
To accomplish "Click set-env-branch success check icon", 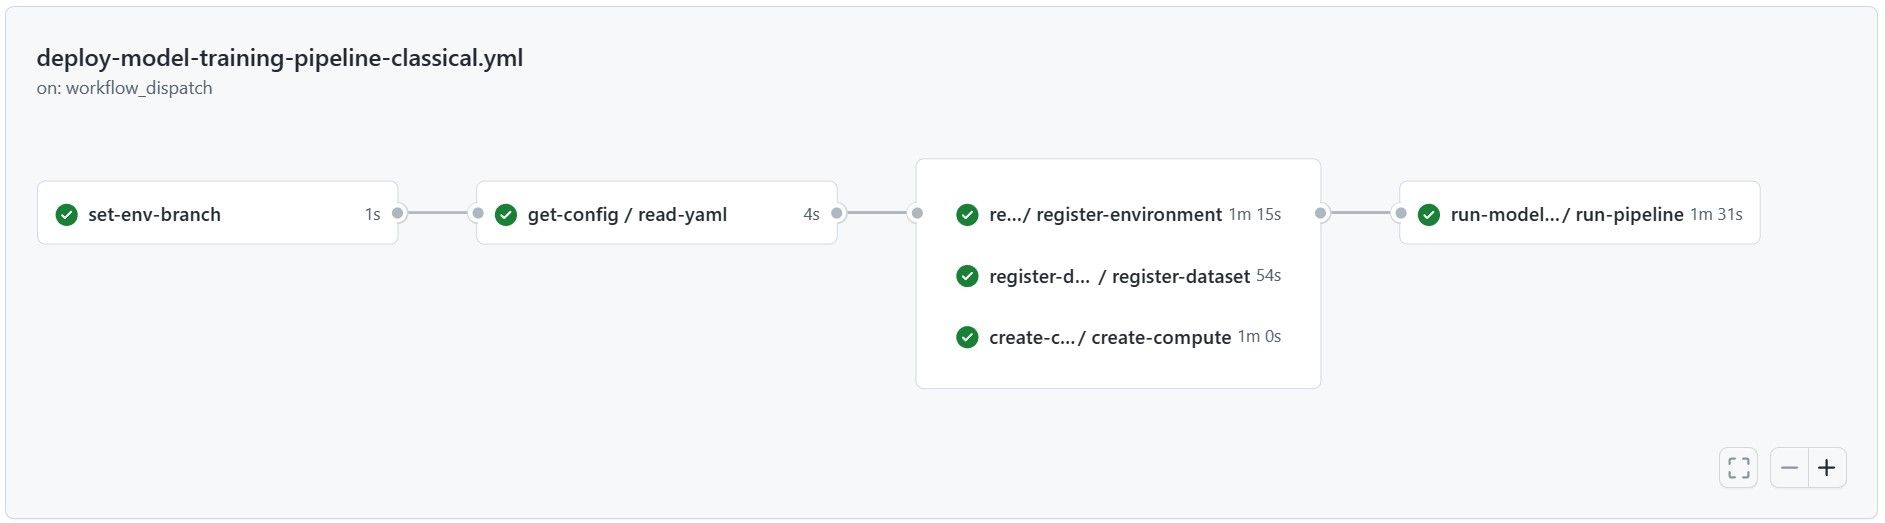I will coord(66,214).
